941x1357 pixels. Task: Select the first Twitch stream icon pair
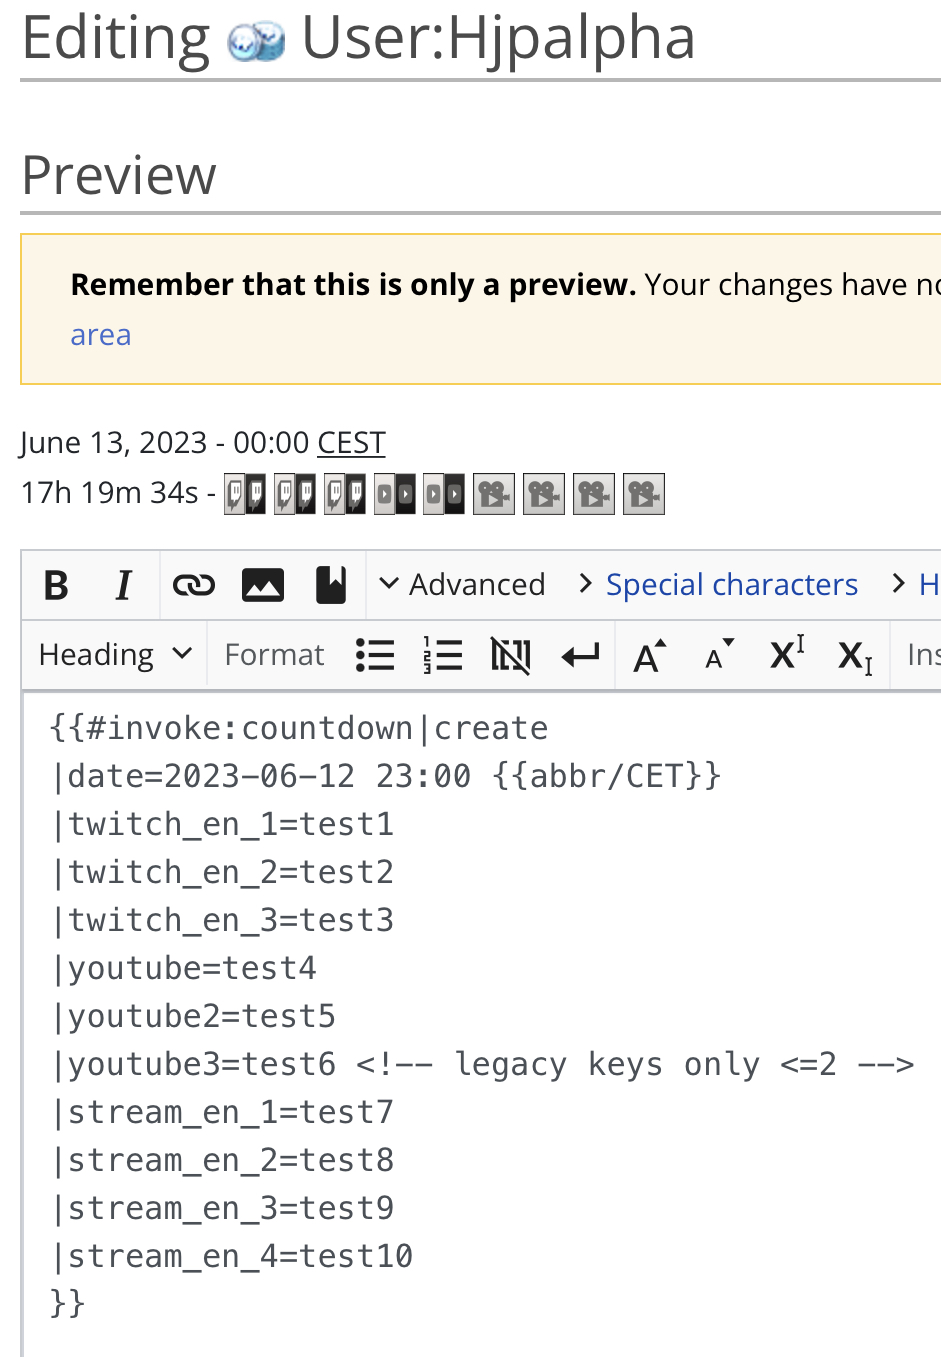pyautogui.click(x=244, y=493)
